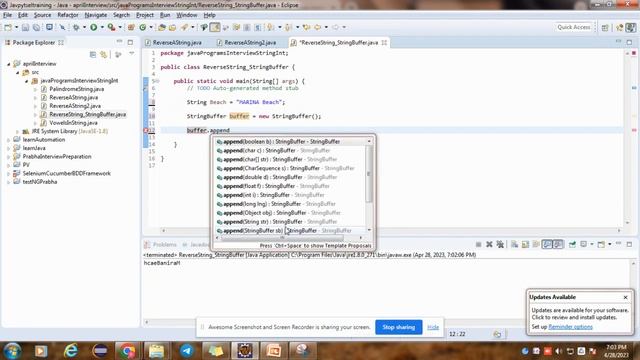
Task: Open Chrome from the Windows taskbar
Action: click(127, 351)
